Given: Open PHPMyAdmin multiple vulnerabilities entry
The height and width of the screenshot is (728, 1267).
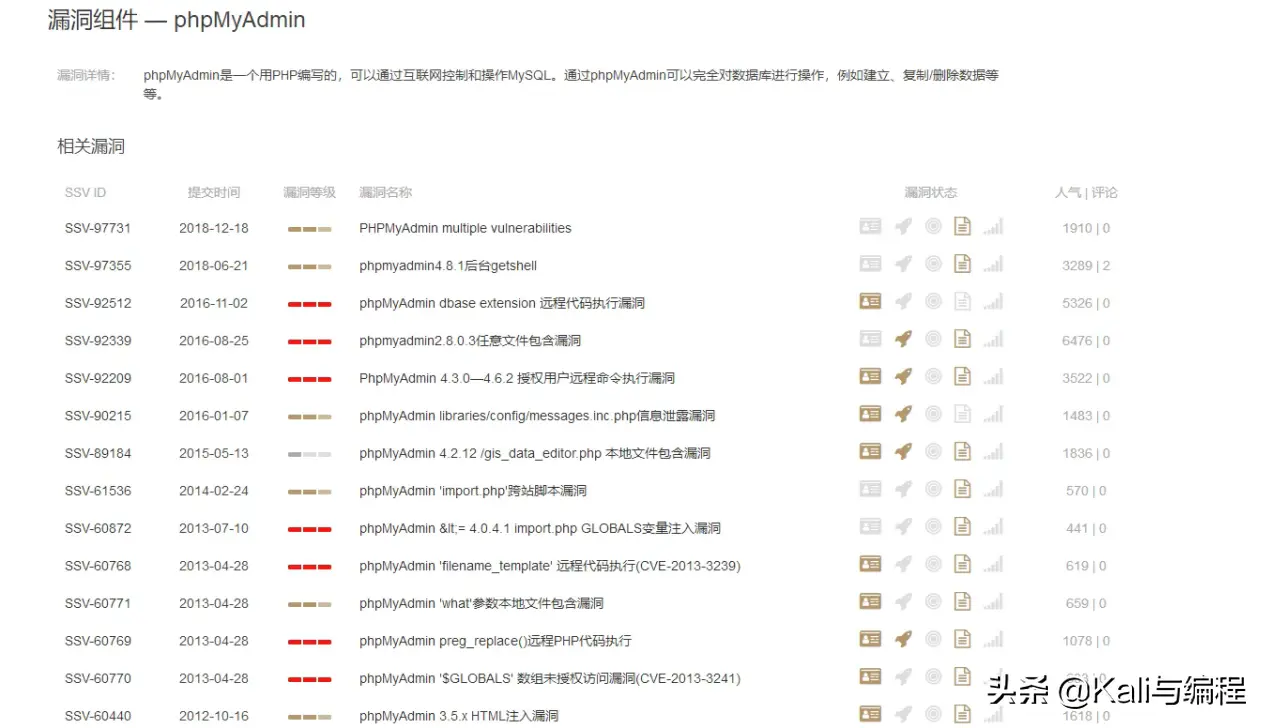Looking at the screenshot, I should point(465,228).
